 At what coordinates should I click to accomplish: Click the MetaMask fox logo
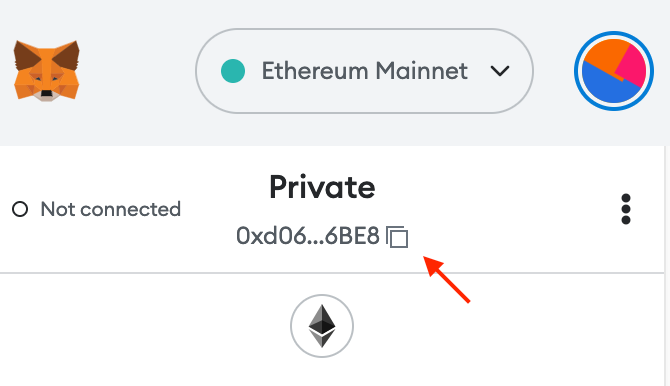point(47,71)
